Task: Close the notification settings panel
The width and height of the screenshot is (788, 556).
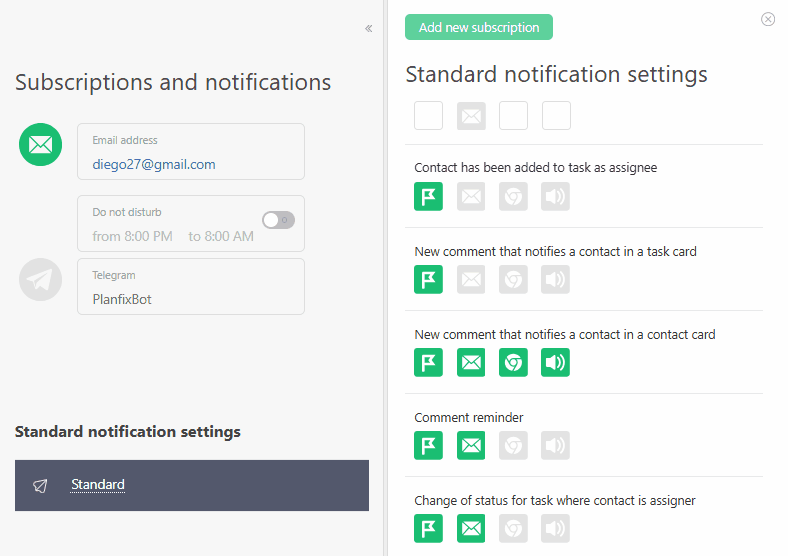Action: click(x=768, y=19)
